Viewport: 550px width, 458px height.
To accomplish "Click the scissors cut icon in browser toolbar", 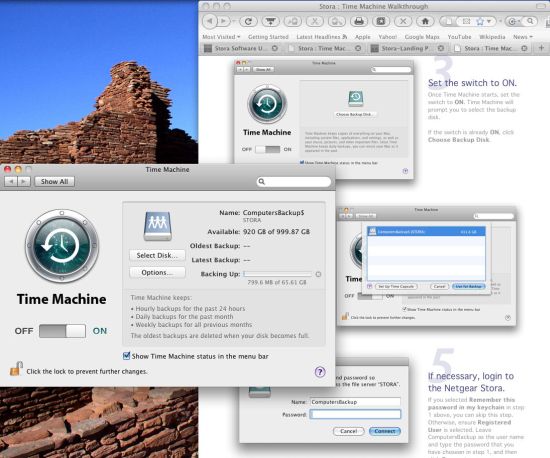I will (x=315, y=21).
